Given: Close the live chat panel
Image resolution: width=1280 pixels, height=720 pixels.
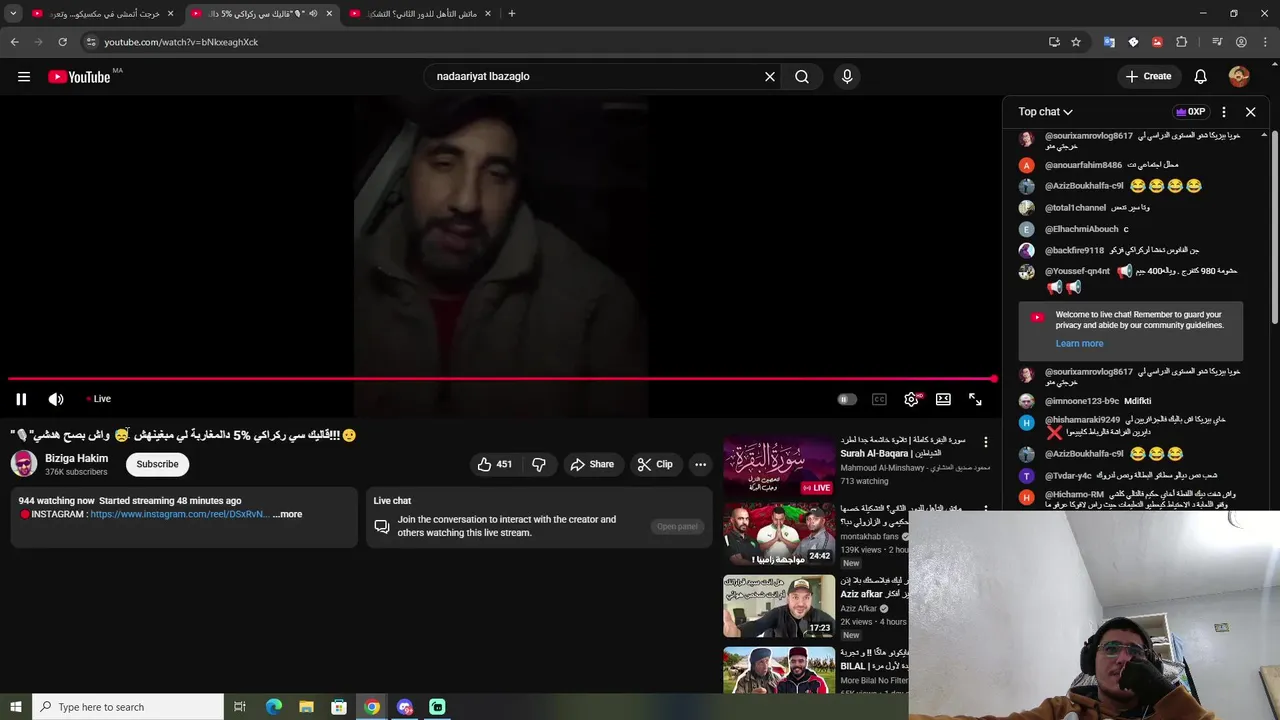Looking at the screenshot, I should pyautogui.click(x=1250, y=112).
